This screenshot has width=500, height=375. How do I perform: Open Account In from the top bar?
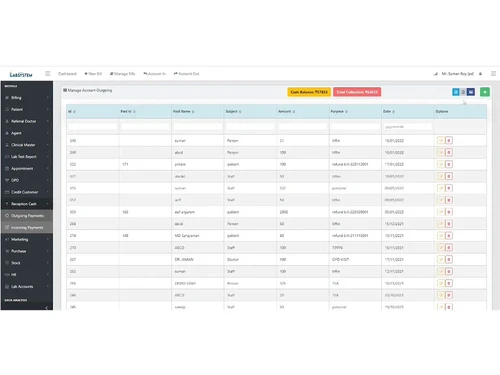(x=154, y=74)
